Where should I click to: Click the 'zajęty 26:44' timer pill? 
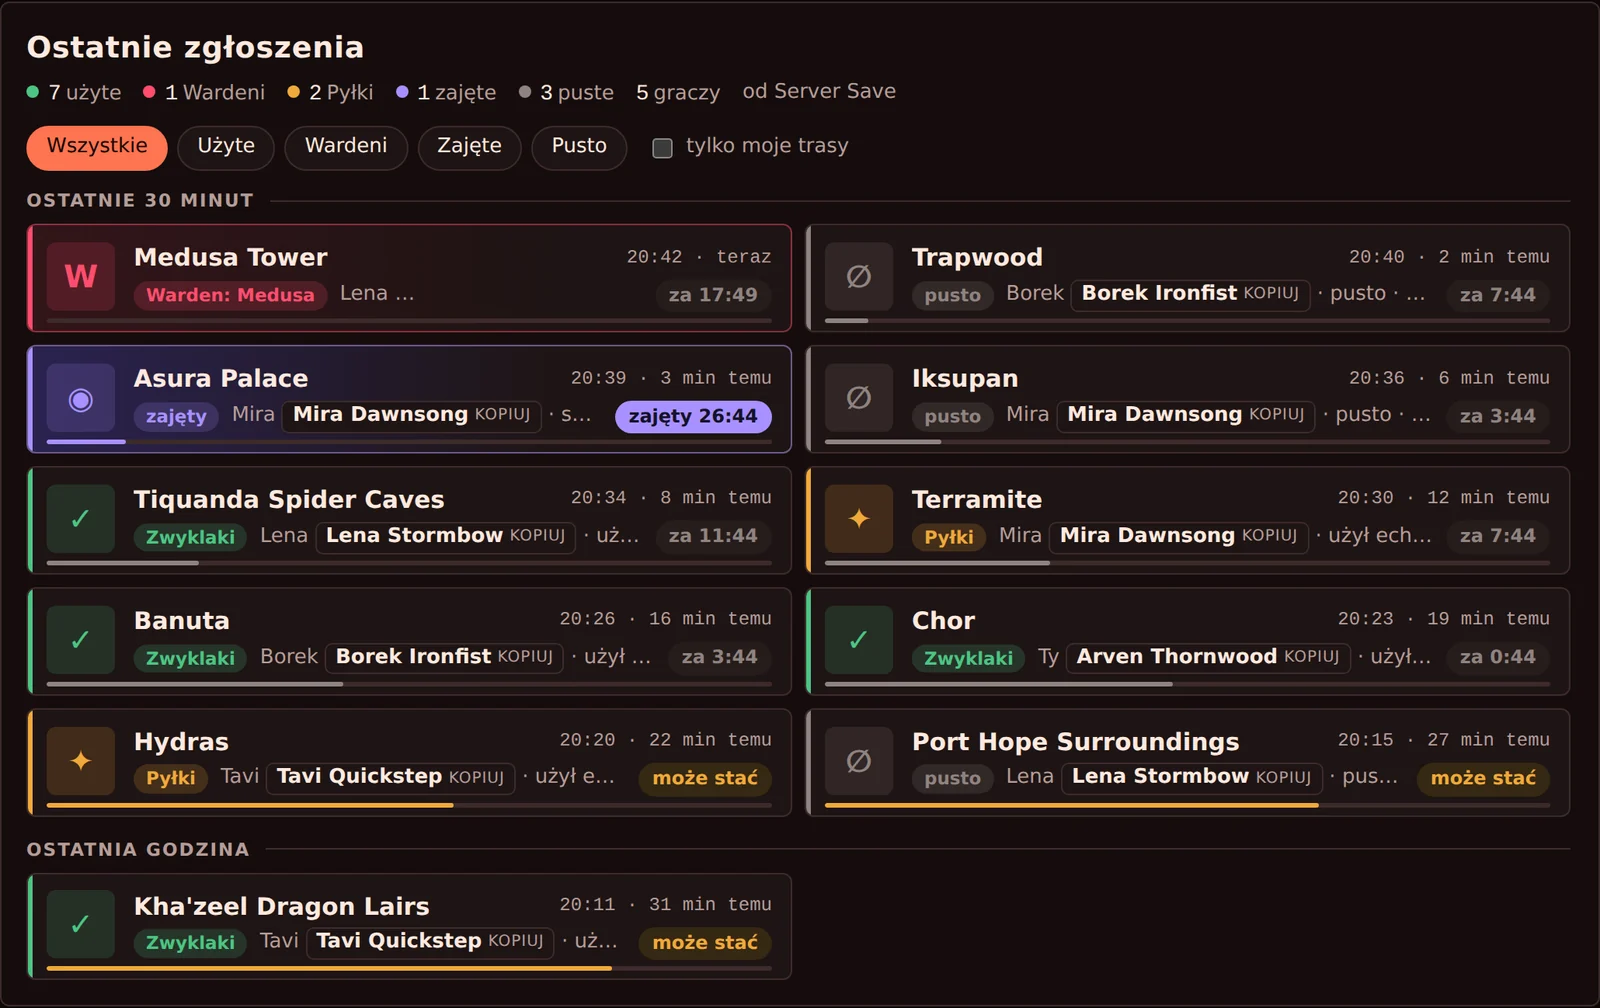point(693,416)
